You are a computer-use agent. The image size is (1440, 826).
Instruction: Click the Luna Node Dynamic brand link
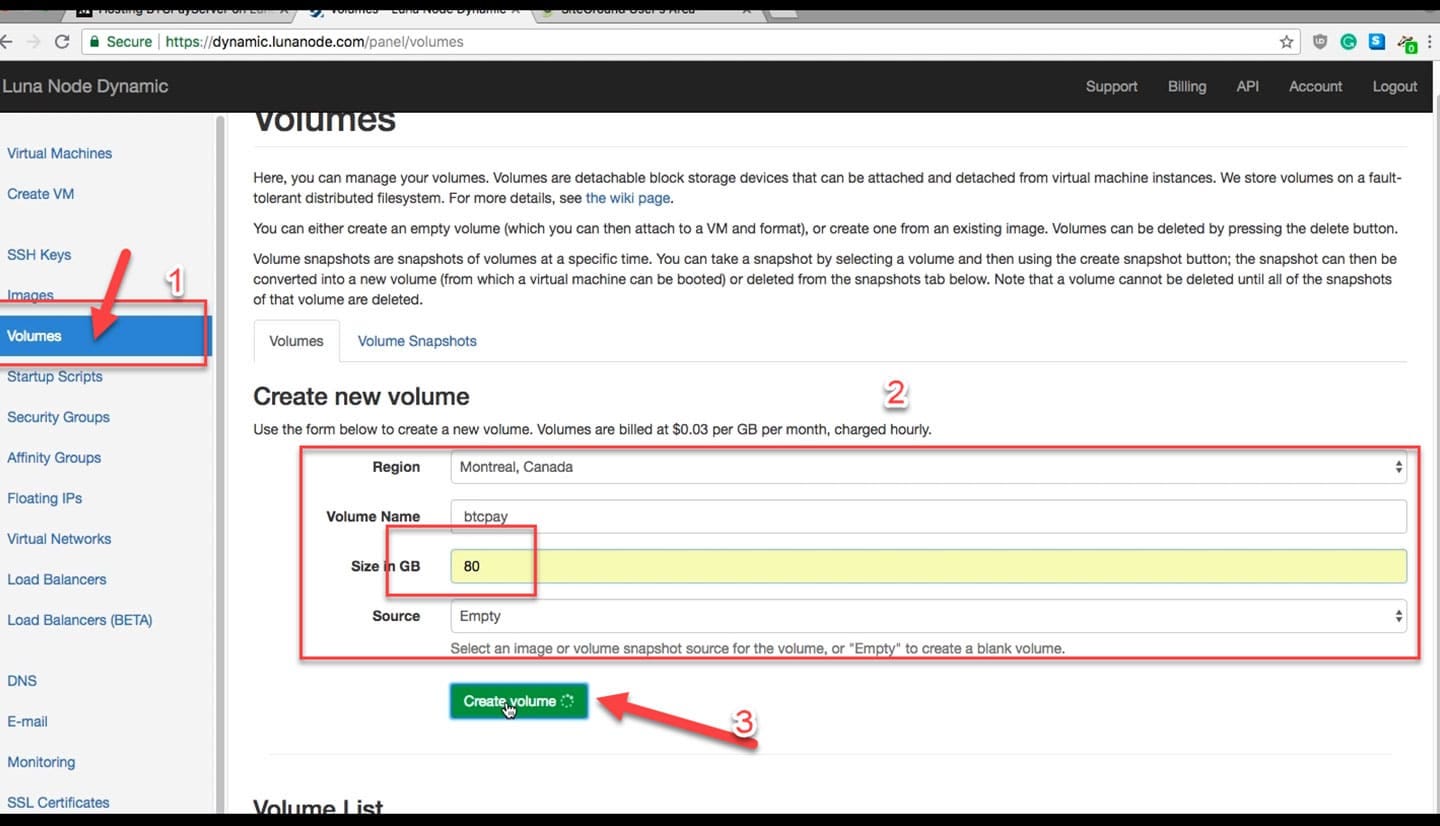coord(85,86)
